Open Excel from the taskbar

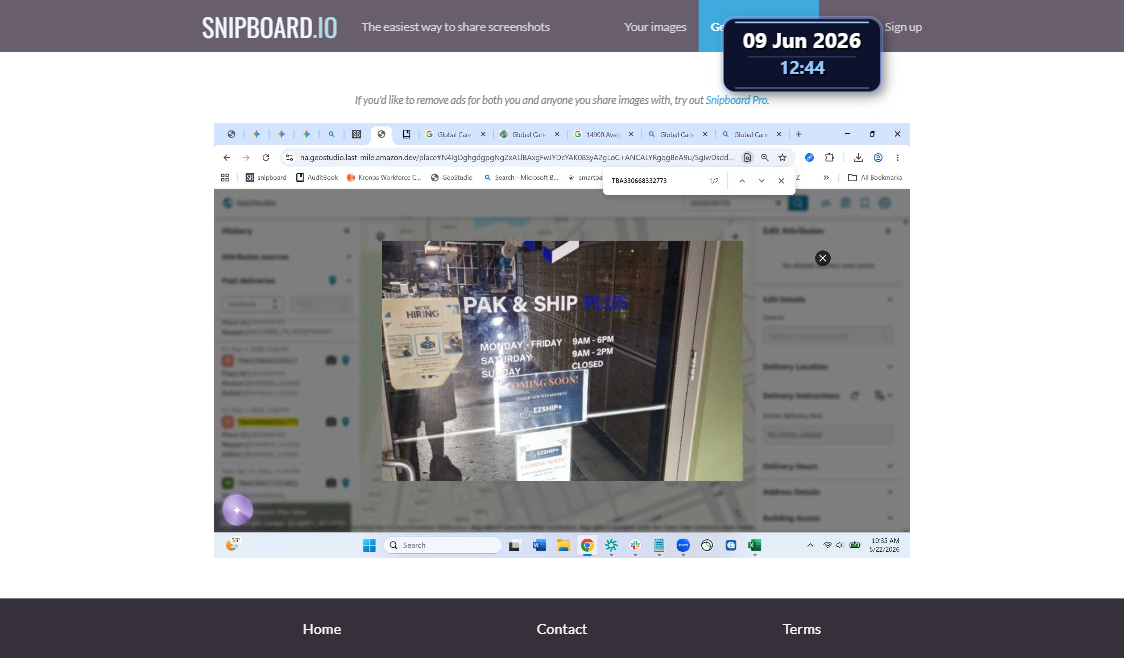(x=754, y=545)
